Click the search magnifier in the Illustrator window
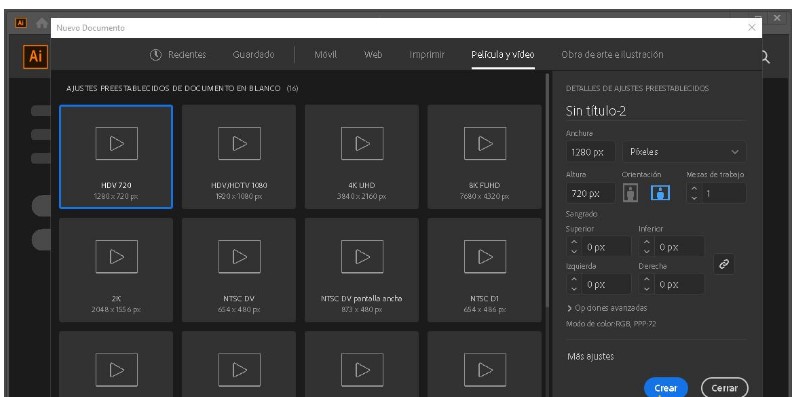The height and width of the screenshot is (397, 794). (765, 57)
